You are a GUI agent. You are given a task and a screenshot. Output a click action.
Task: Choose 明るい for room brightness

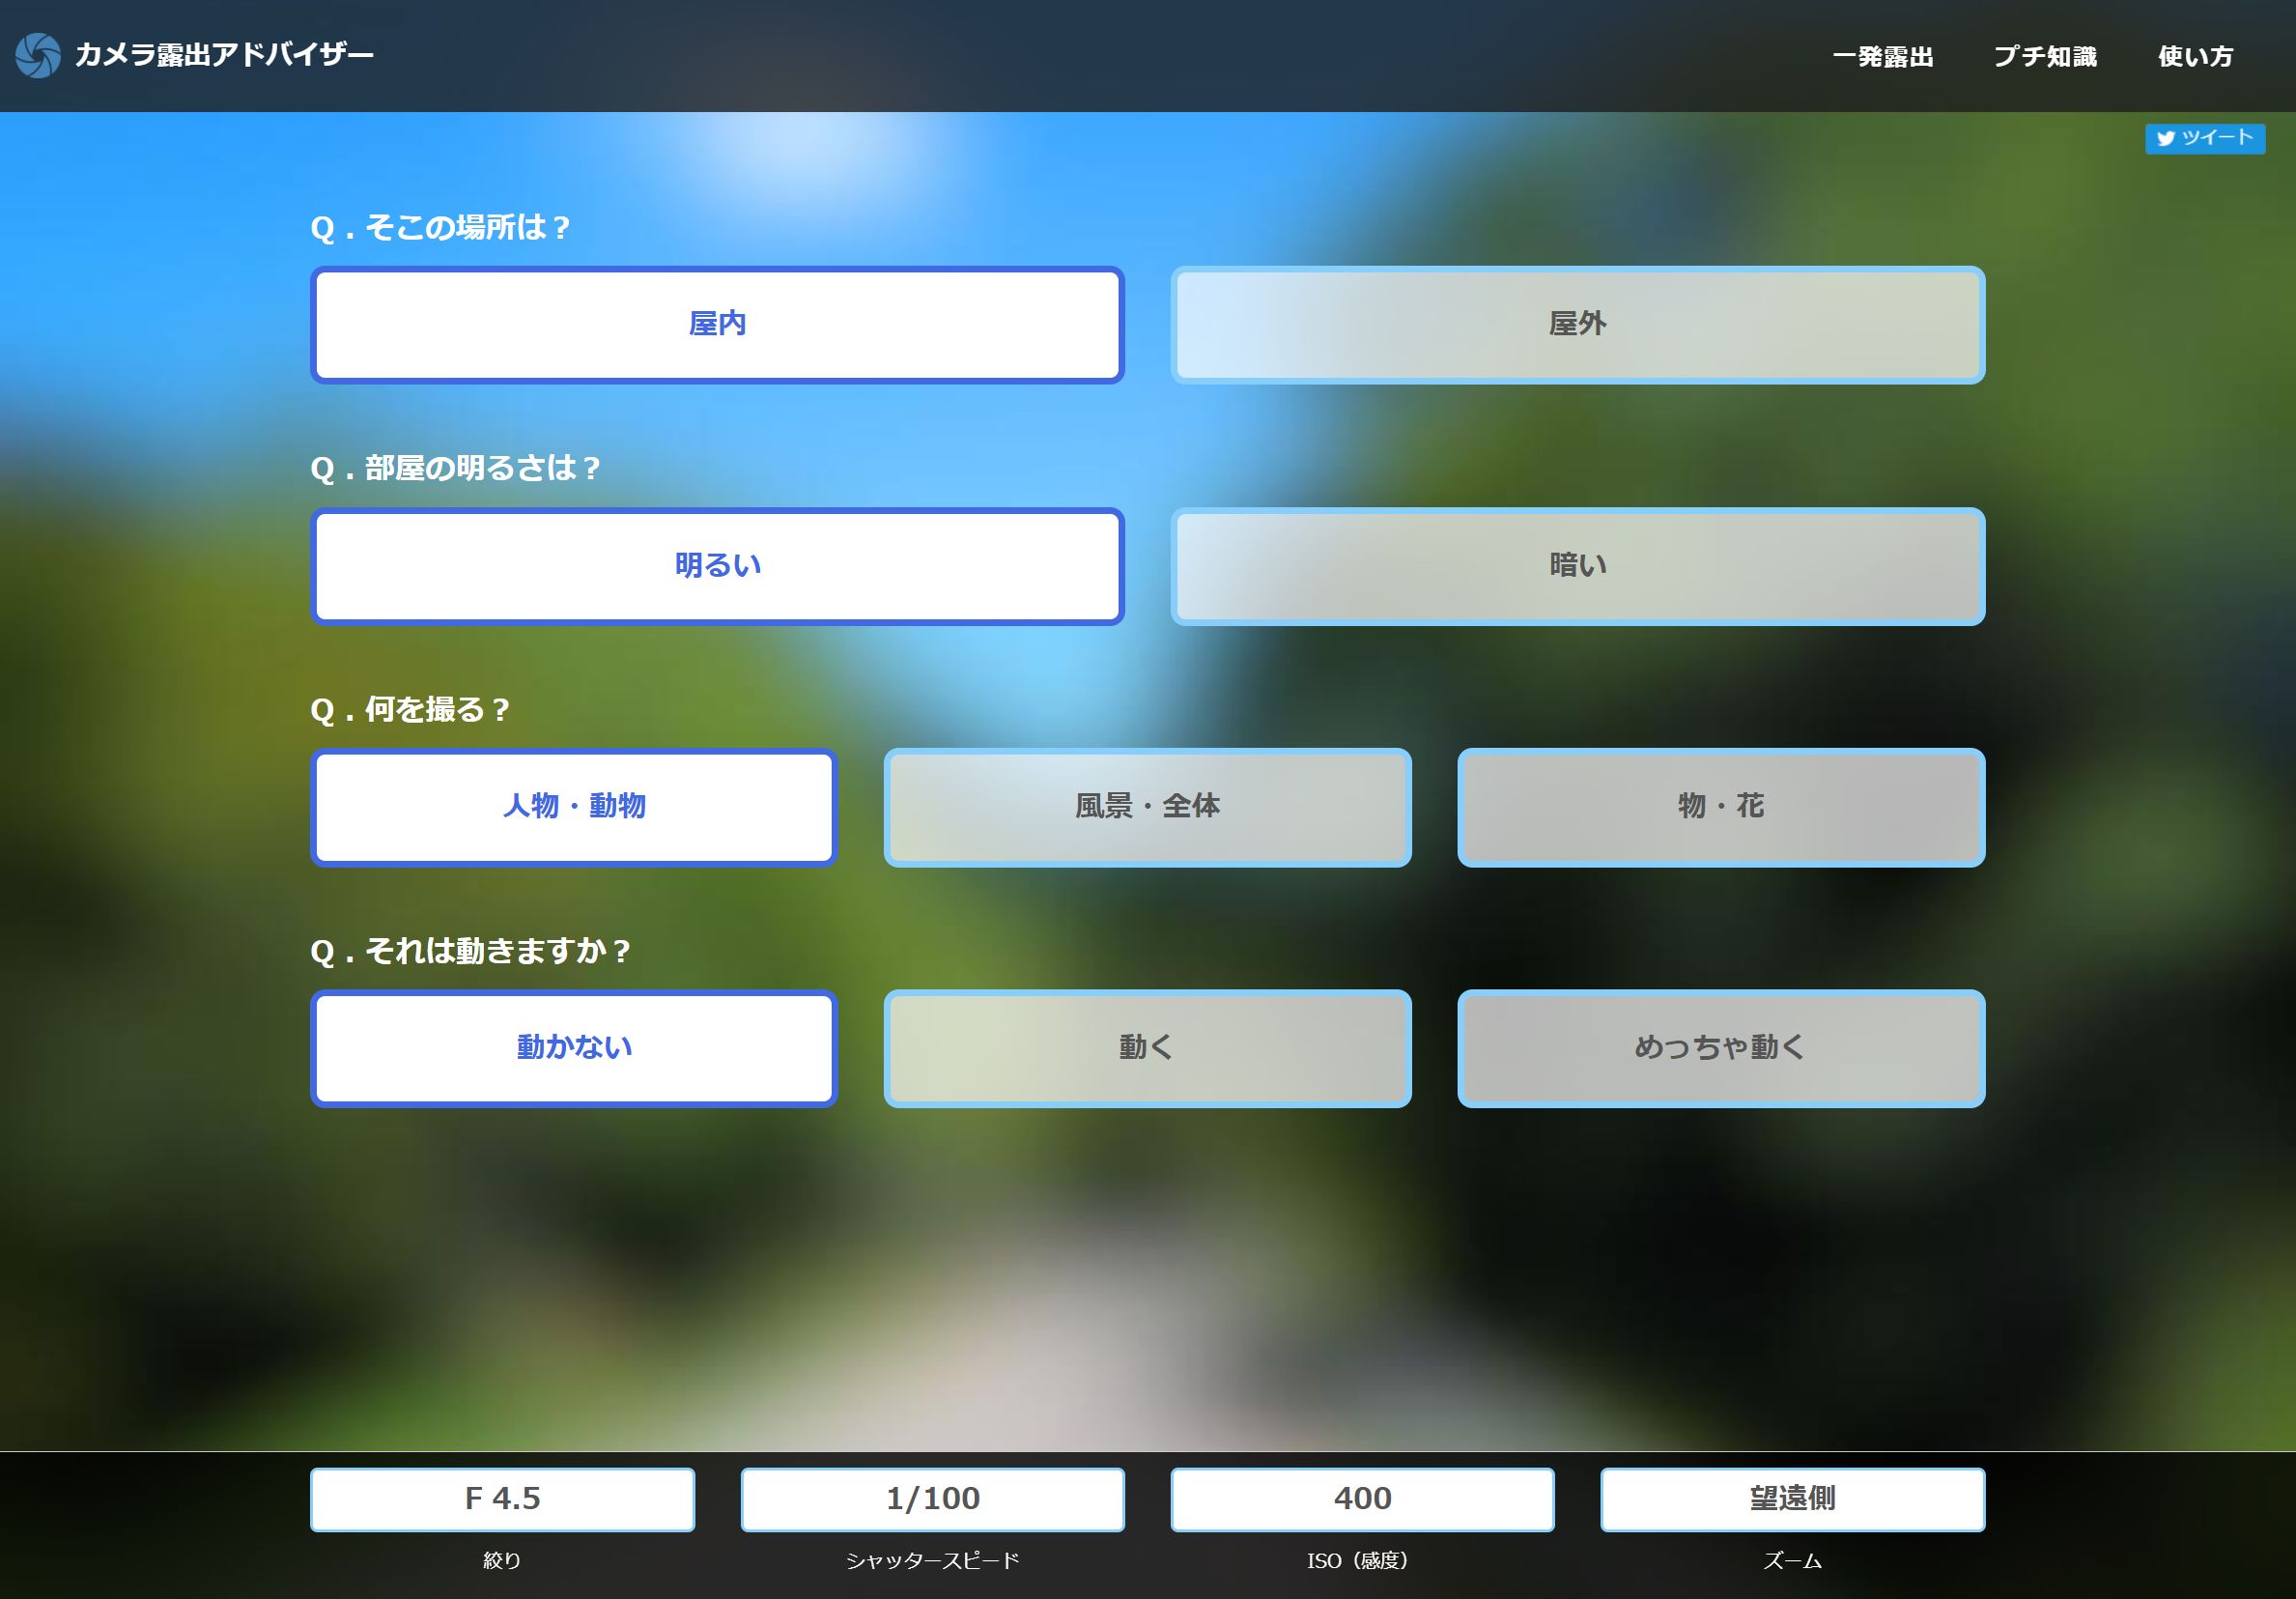[x=717, y=565]
